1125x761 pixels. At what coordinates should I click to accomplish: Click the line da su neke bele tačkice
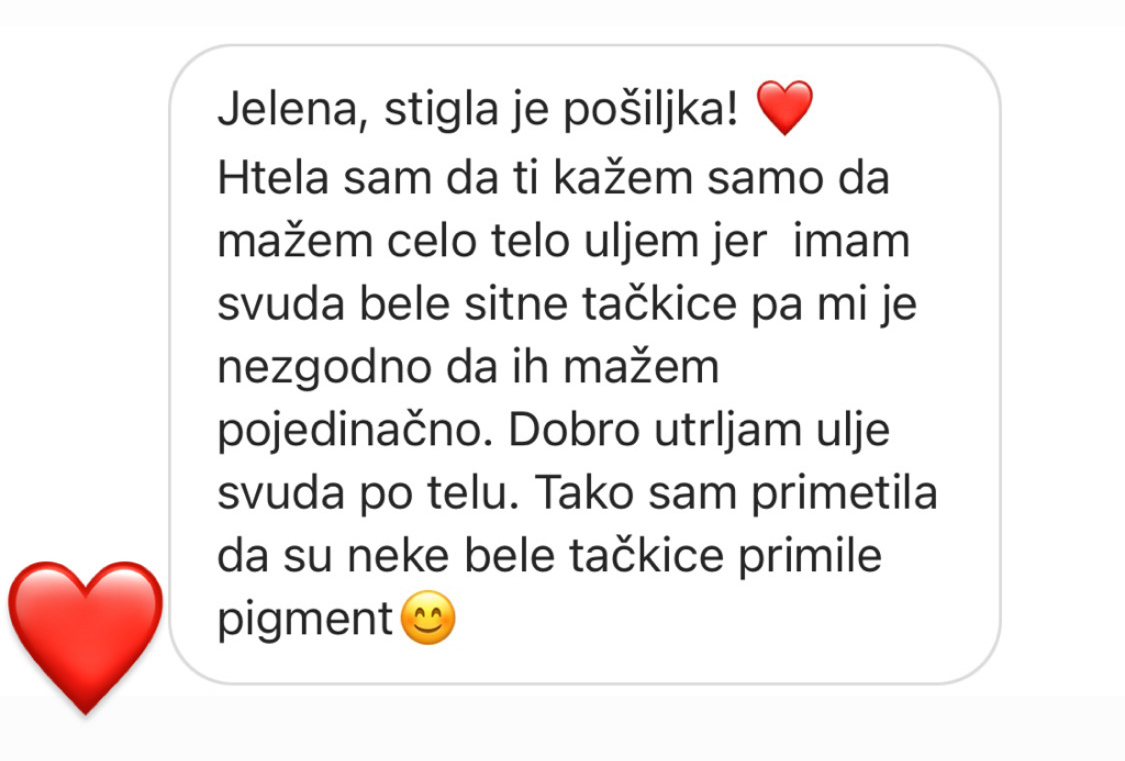549,556
